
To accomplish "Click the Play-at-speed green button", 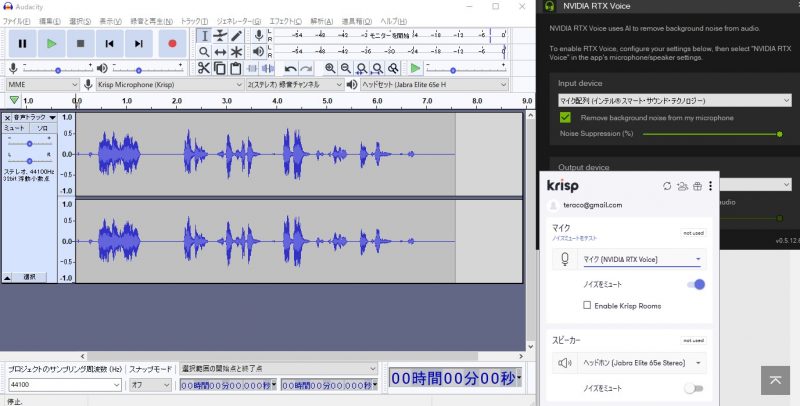I will (x=415, y=68).
